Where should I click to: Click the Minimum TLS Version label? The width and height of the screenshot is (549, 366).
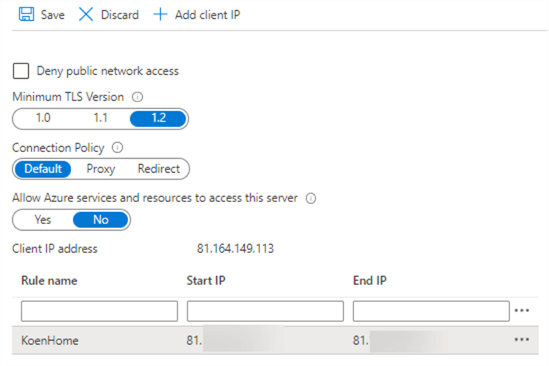68,97
